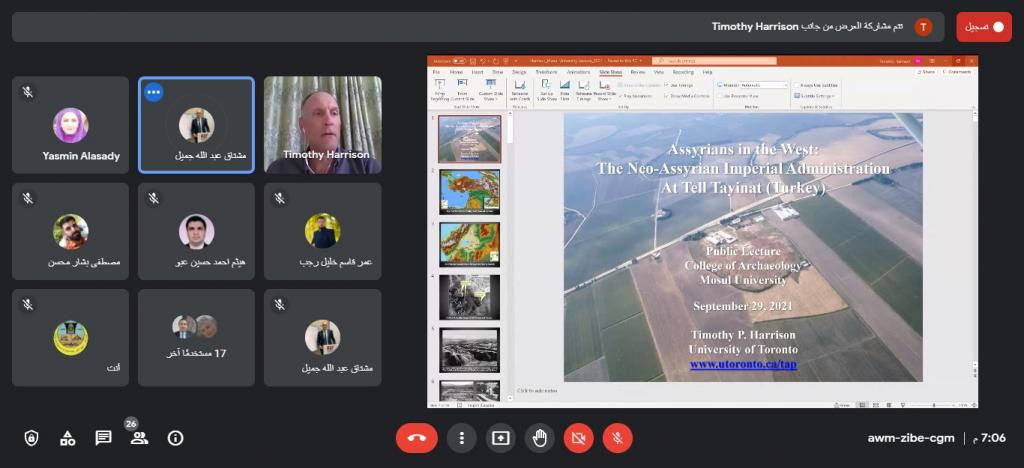The image size is (1024, 468).
Task: Click the Design tab in PowerPoint ribbon
Action: [x=519, y=72]
